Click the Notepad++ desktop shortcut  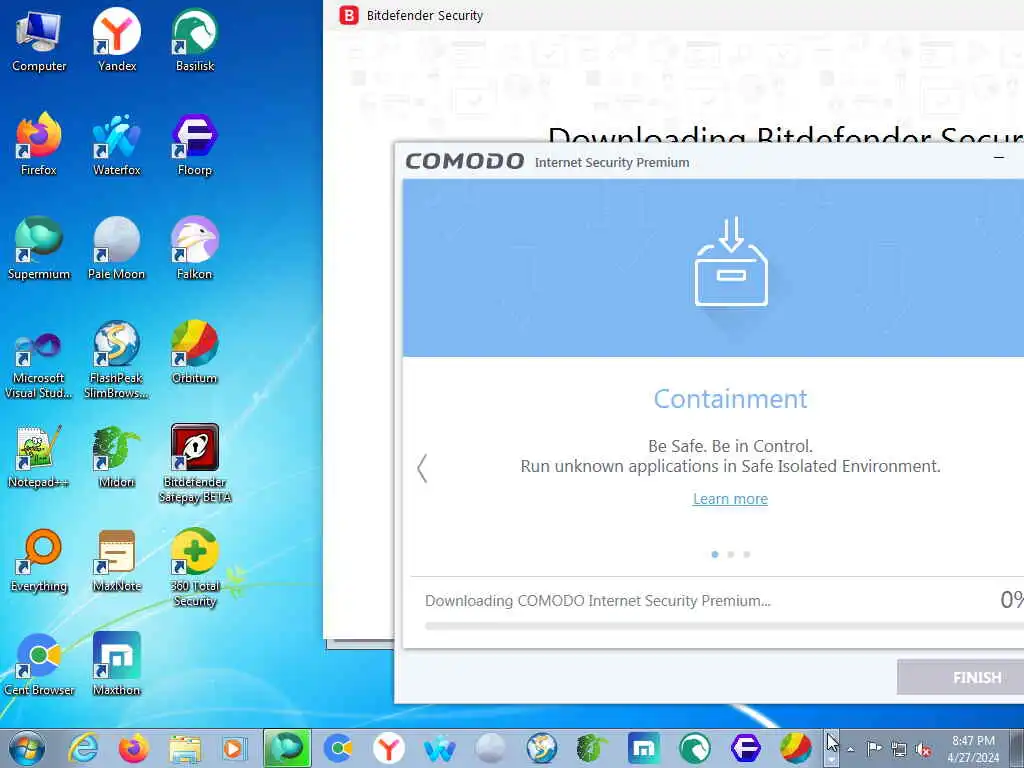coord(39,456)
